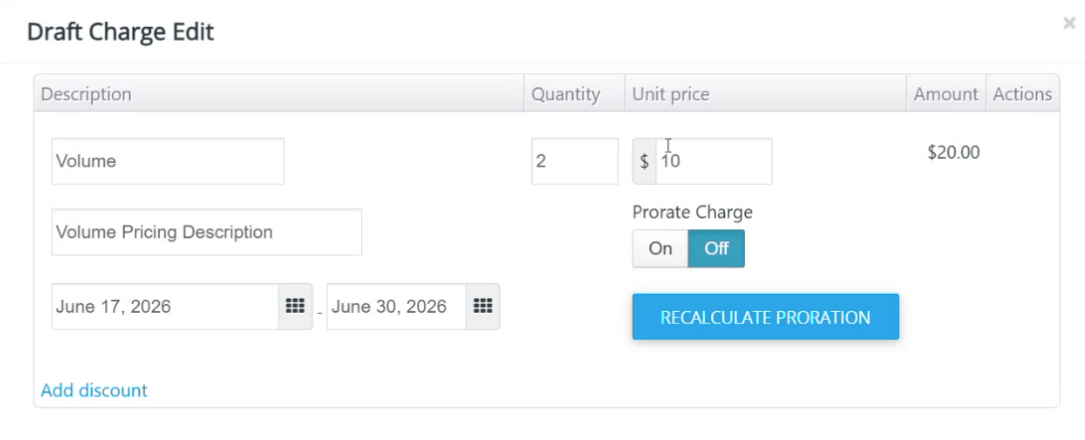Click the June 17, 2026 start date field

pos(165,306)
